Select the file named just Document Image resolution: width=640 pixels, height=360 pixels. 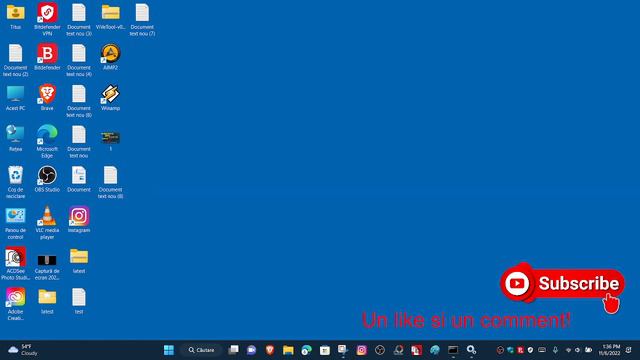click(x=79, y=179)
